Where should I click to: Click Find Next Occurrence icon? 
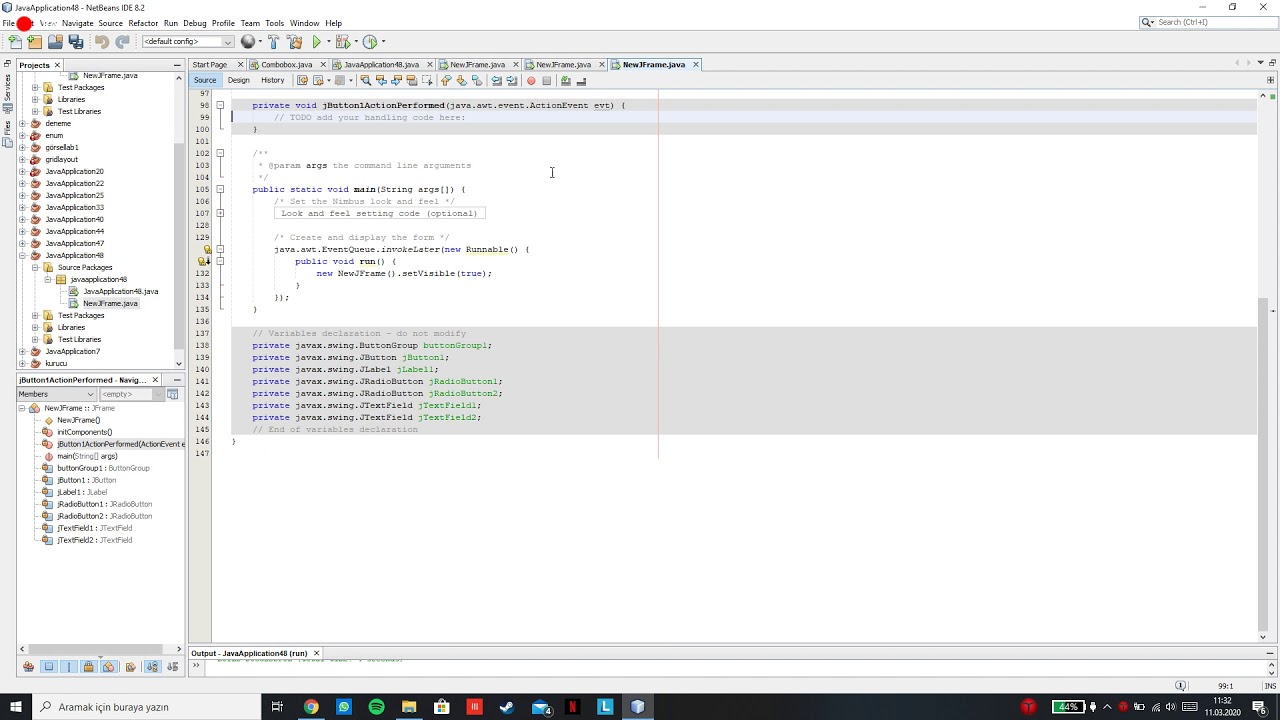pyautogui.click(x=397, y=81)
